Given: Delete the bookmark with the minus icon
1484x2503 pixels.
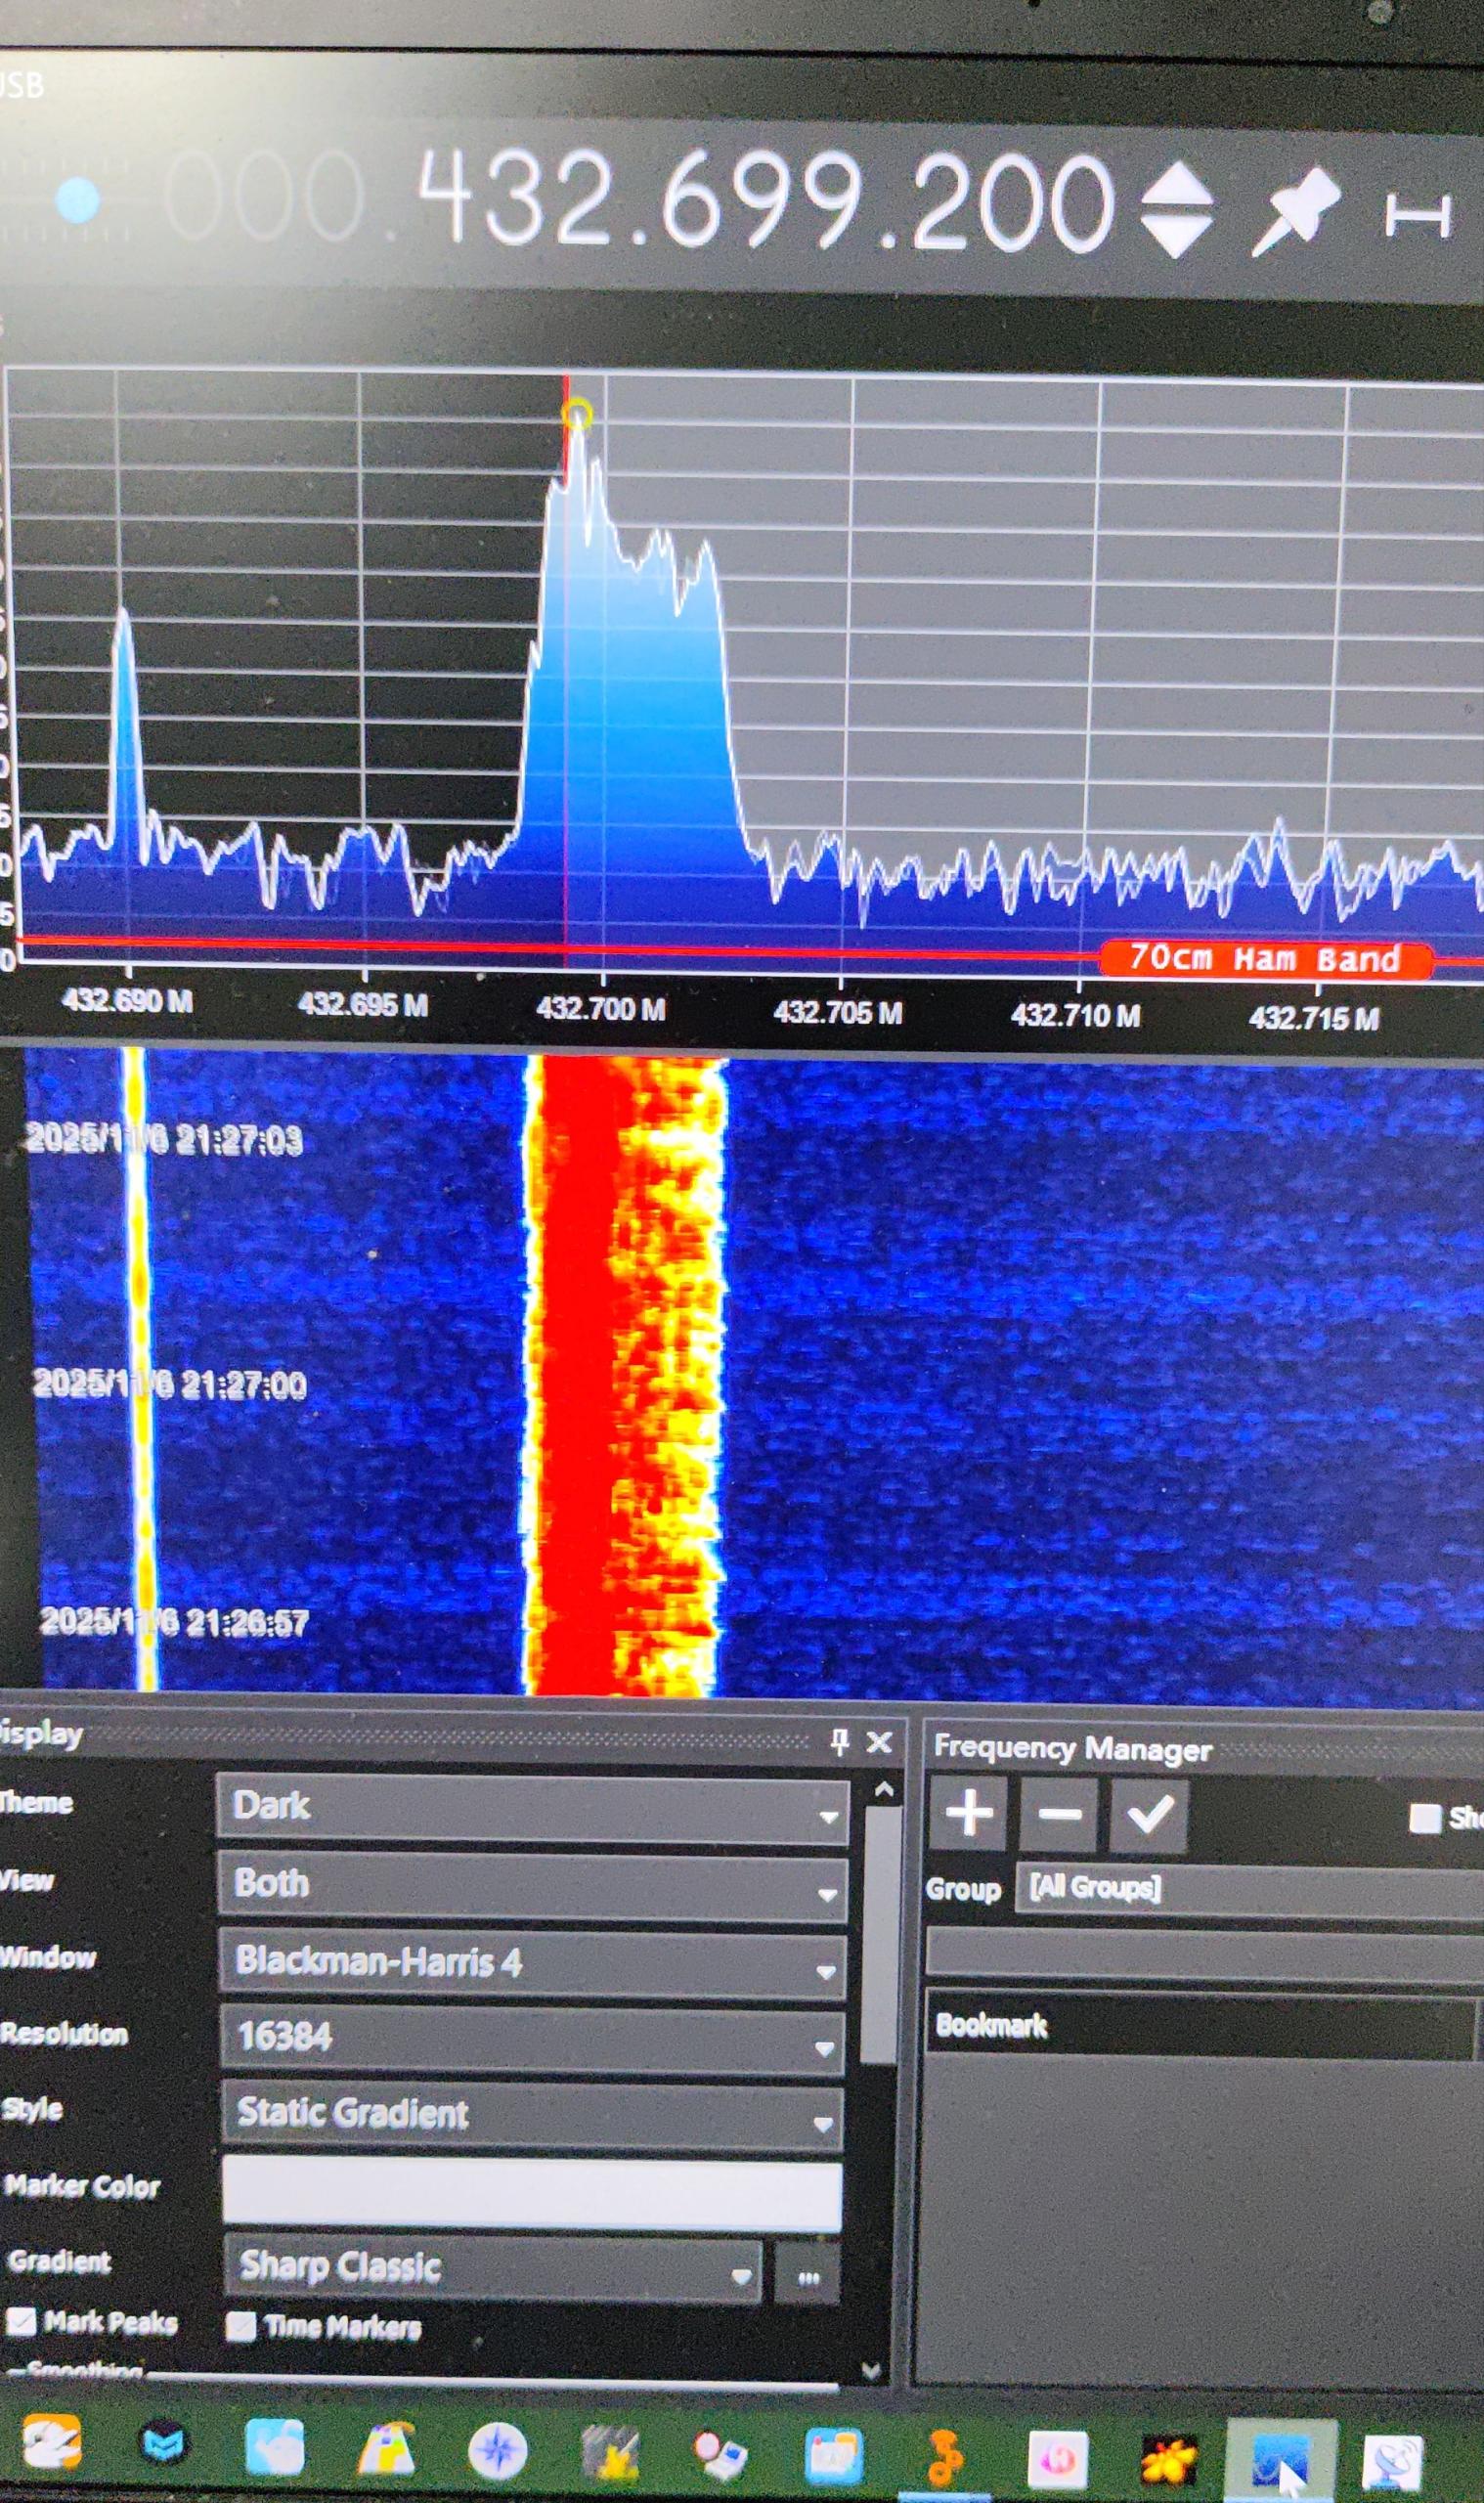Looking at the screenshot, I should (x=1058, y=1814).
